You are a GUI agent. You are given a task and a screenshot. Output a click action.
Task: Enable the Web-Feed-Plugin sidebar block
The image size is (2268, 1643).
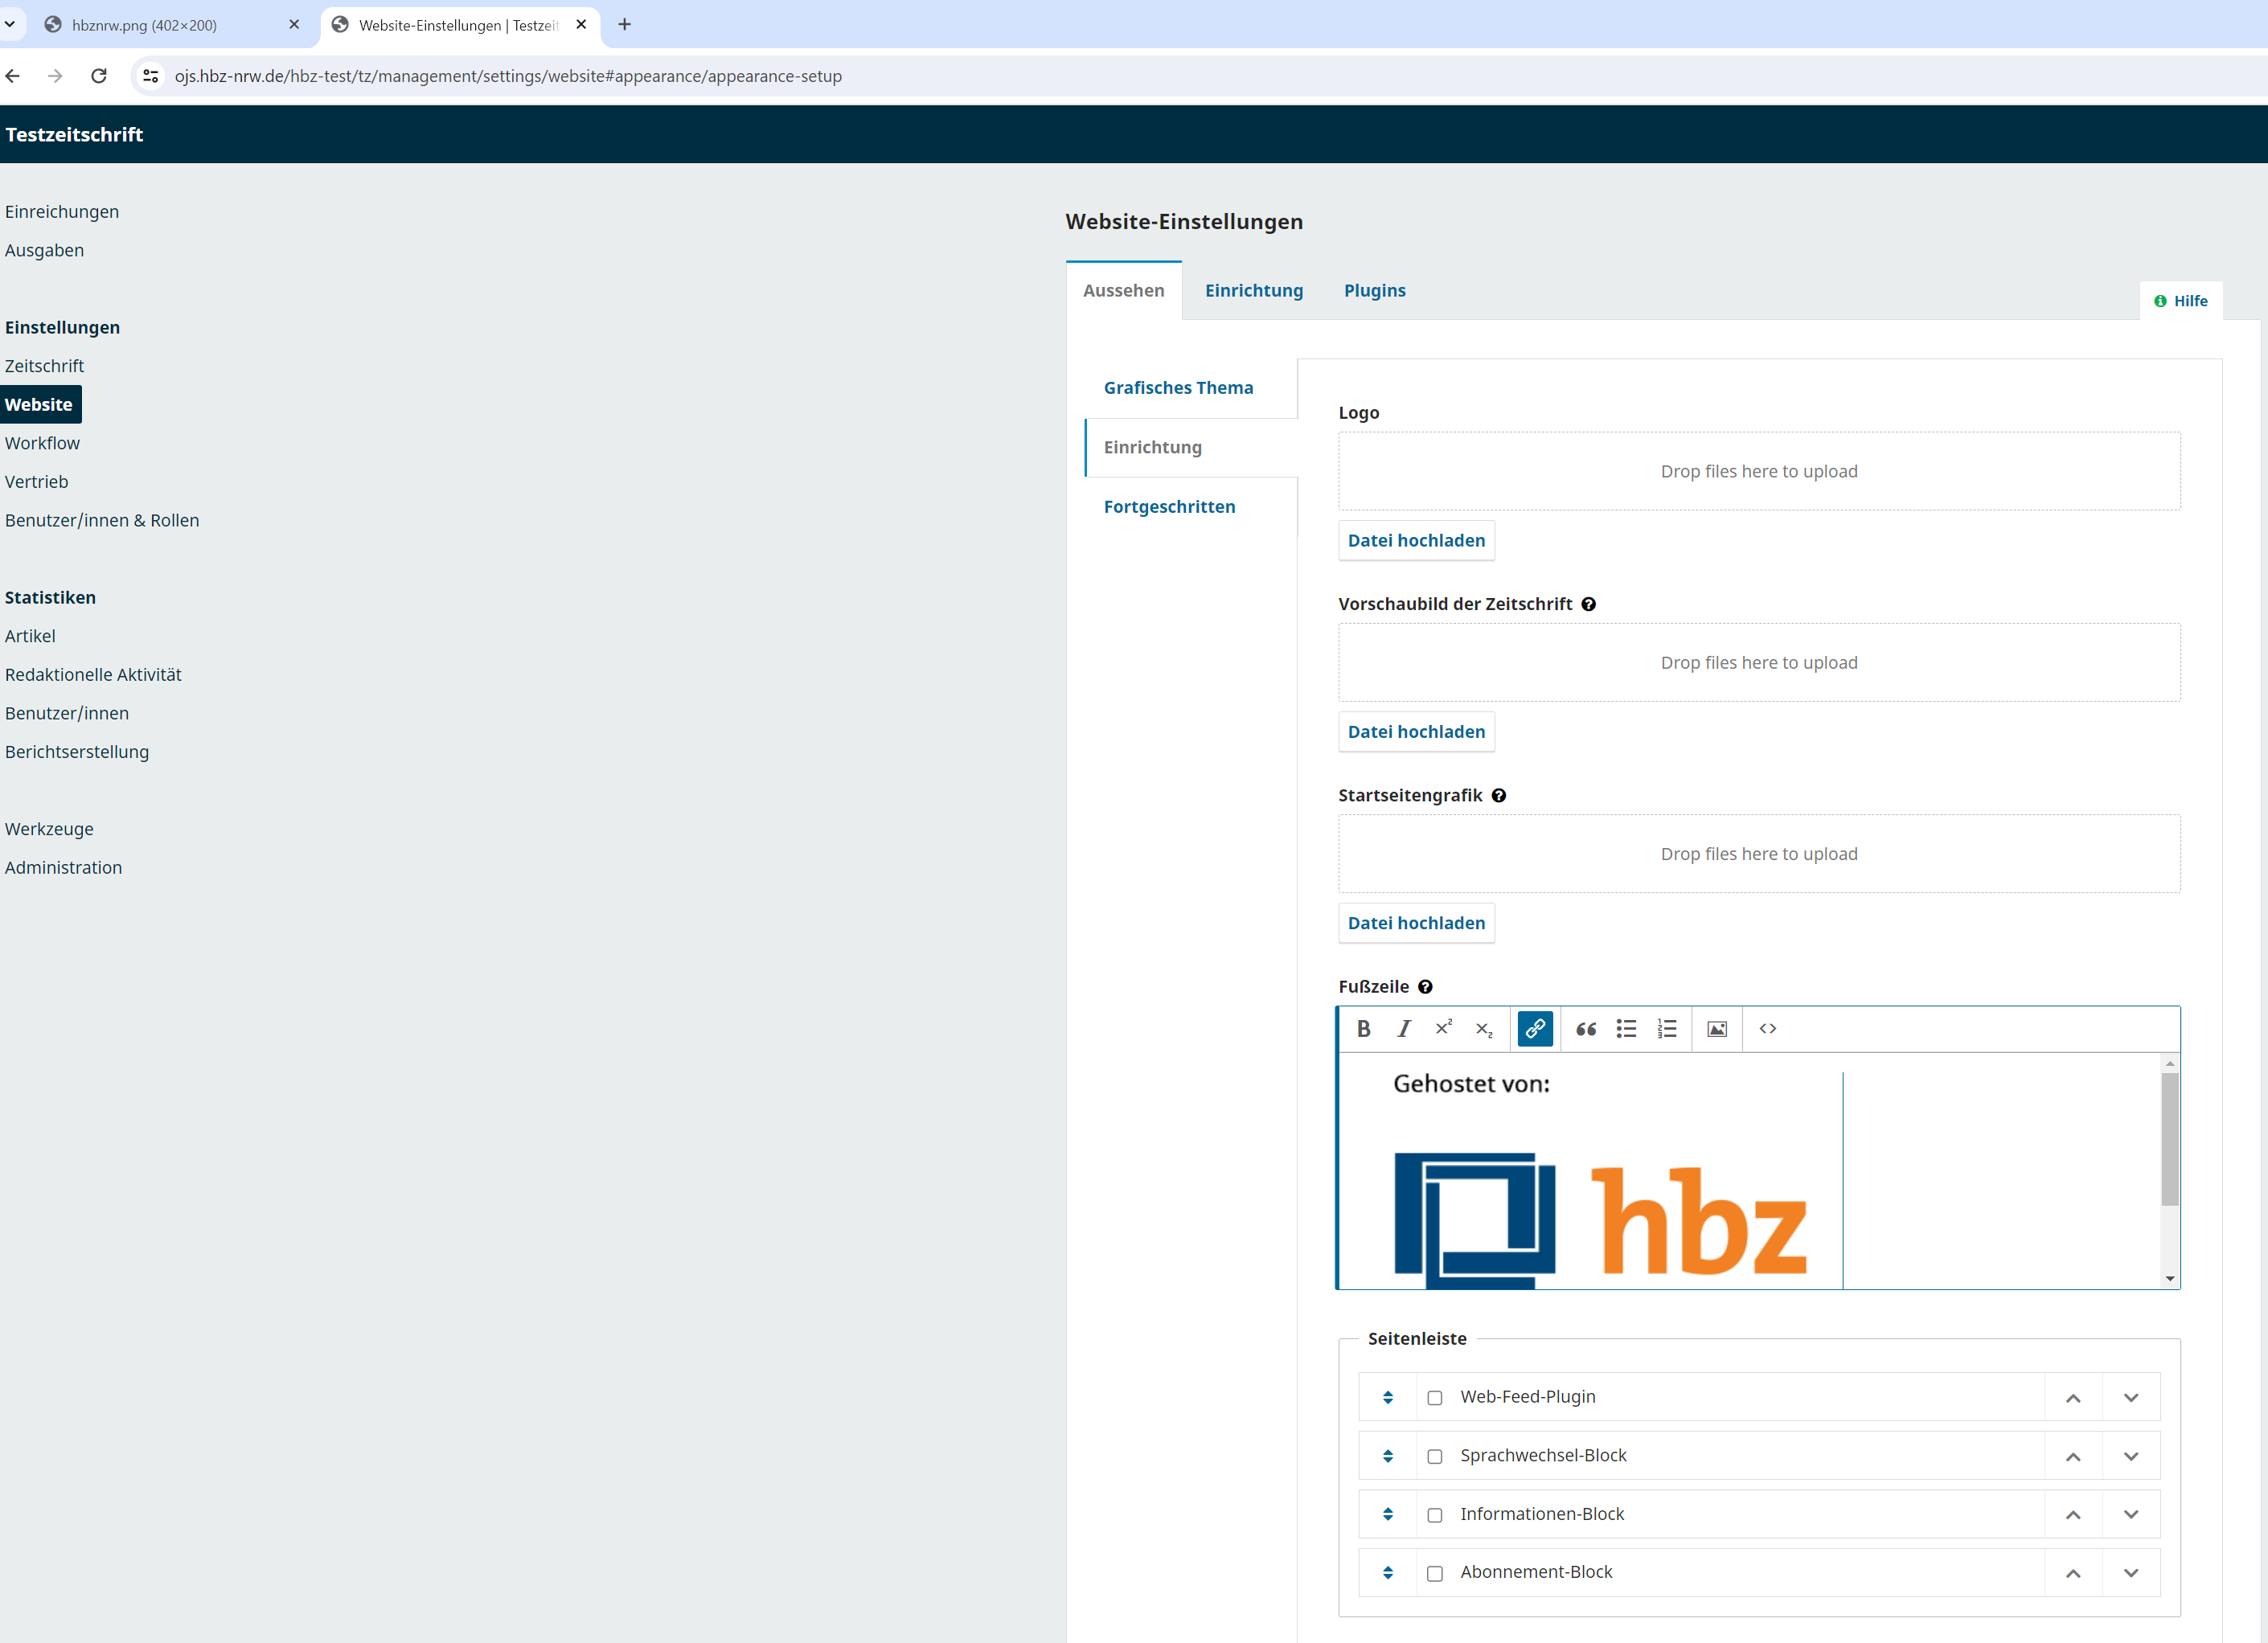click(x=1434, y=1397)
